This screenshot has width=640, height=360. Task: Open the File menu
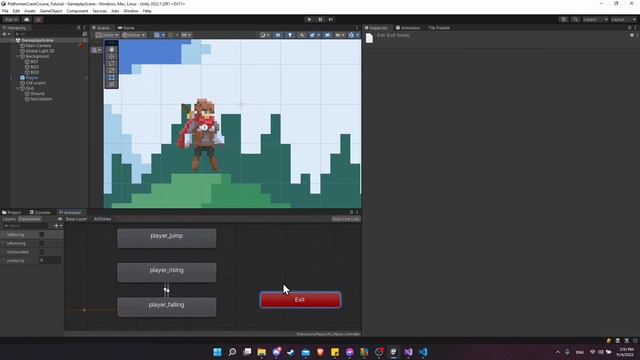5,11
